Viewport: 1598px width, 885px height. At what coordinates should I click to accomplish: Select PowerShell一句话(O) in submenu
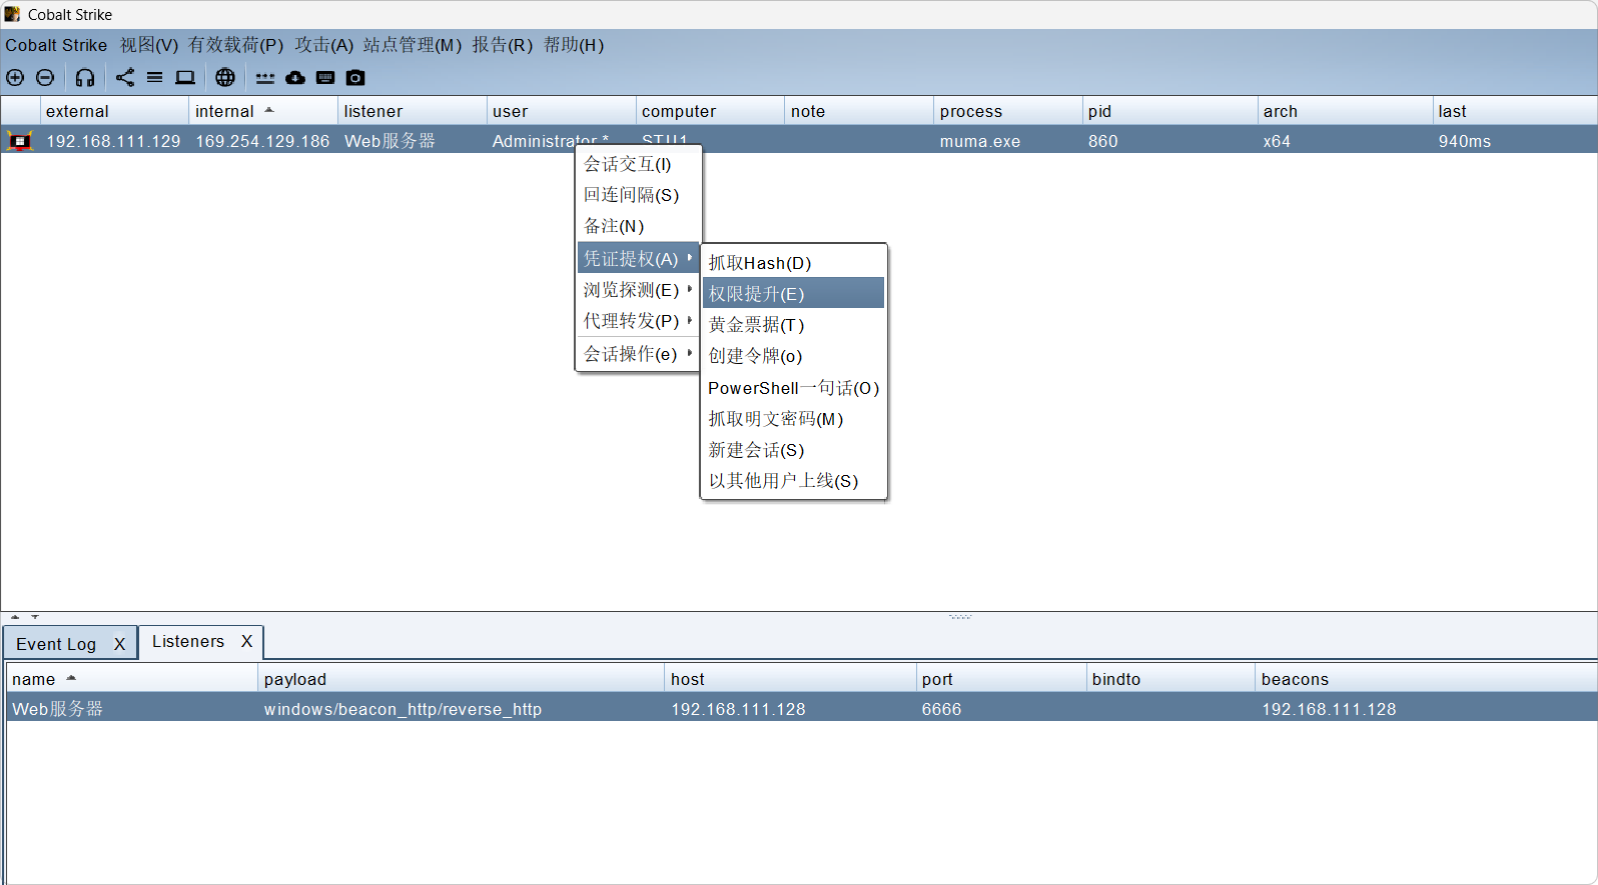point(793,388)
